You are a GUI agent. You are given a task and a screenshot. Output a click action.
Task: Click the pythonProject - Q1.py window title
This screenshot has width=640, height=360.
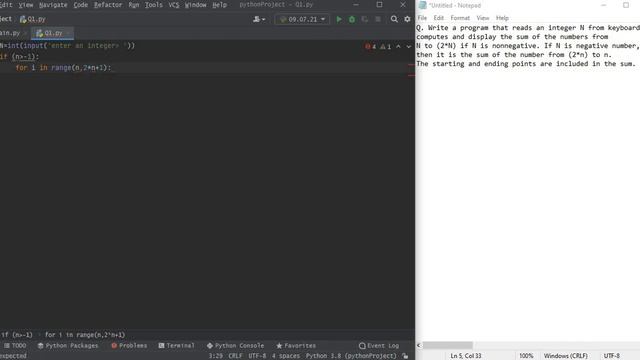pos(276,5)
